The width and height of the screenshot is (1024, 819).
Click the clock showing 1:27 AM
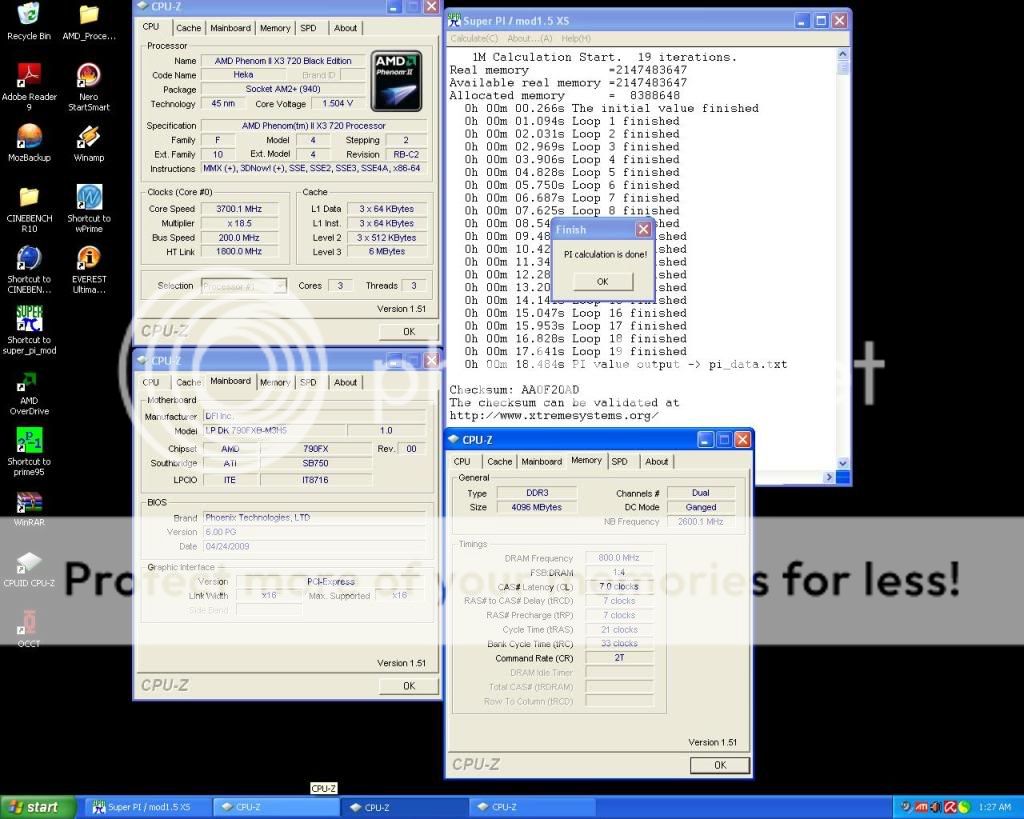pos(994,807)
